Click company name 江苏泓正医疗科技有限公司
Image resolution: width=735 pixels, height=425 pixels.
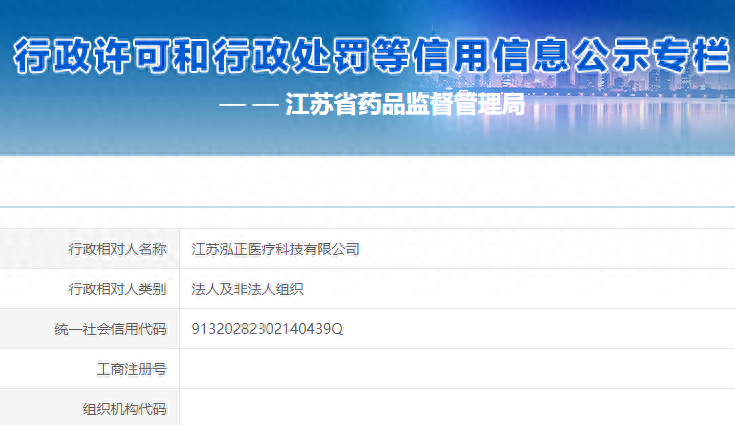275,249
